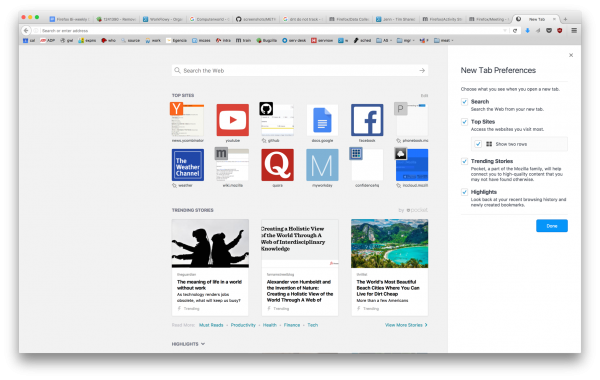Open the Weather Channel tile
600x380 pixels.
click(x=188, y=165)
